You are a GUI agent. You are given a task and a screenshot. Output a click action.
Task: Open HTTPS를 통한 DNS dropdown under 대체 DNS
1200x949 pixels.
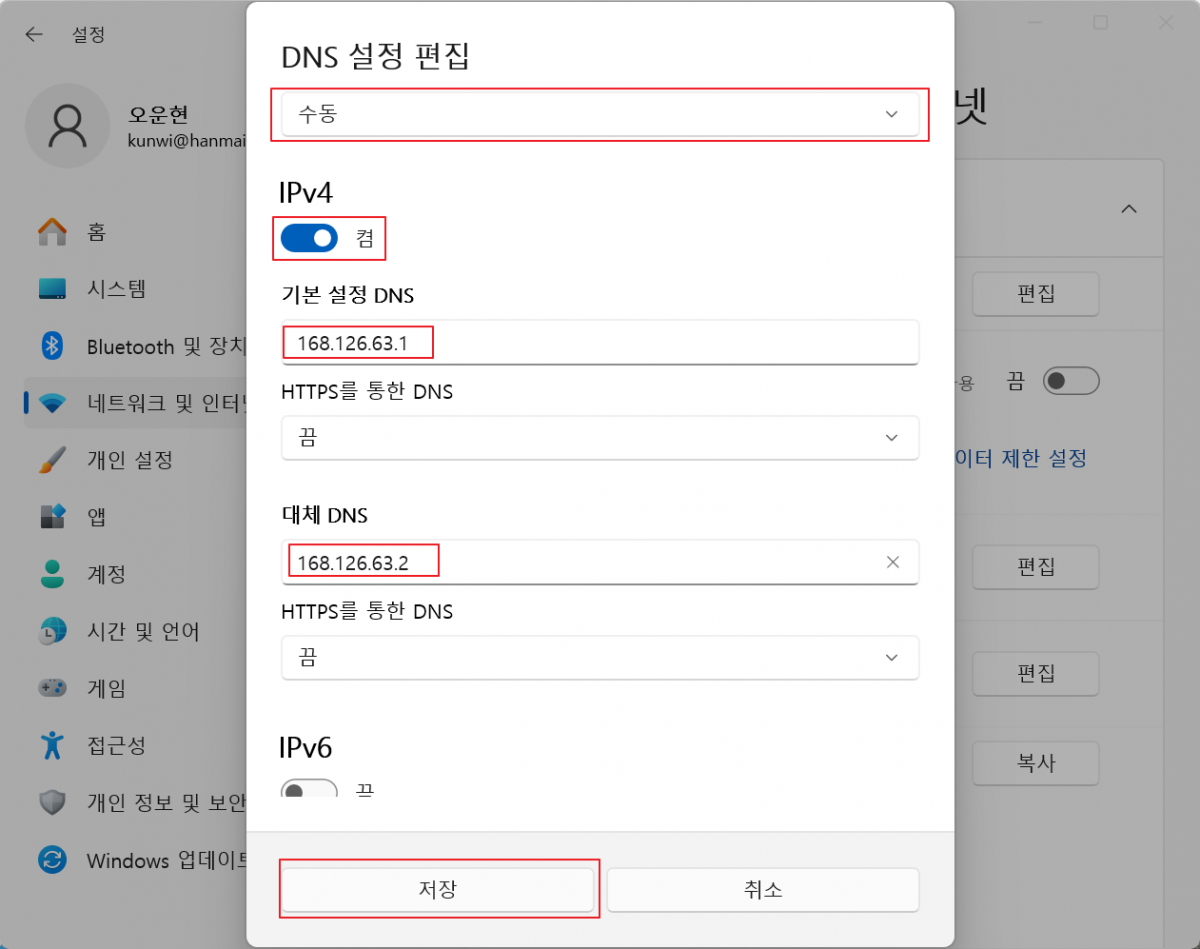pyautogui.click(x=600, y=658)
